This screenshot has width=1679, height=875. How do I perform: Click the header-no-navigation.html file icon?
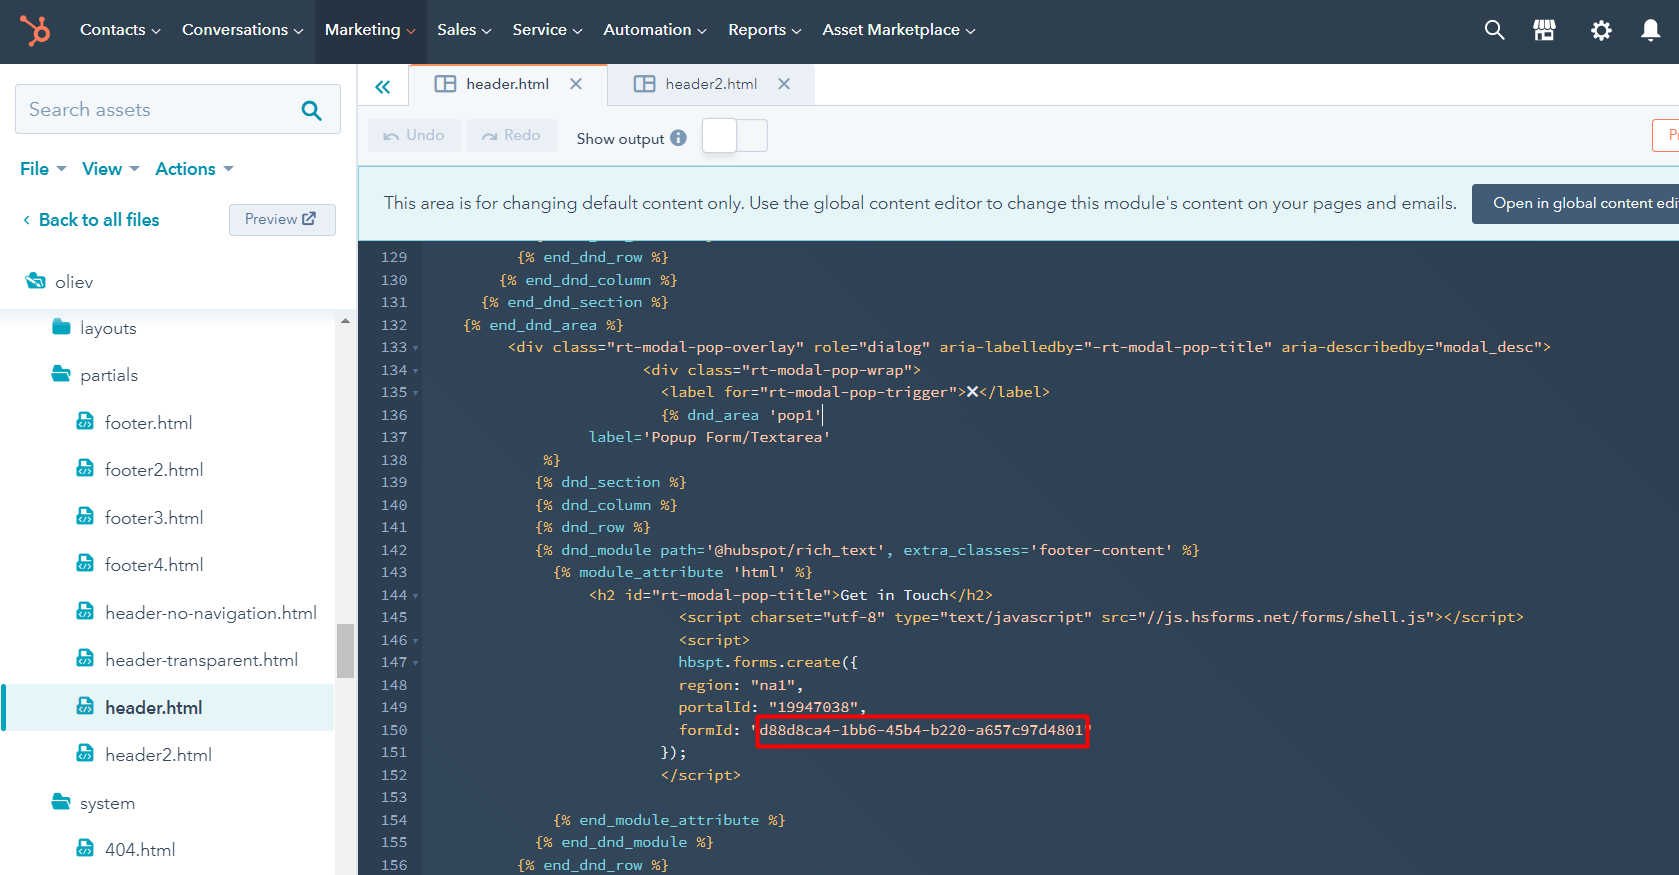[x=86, y=611]
